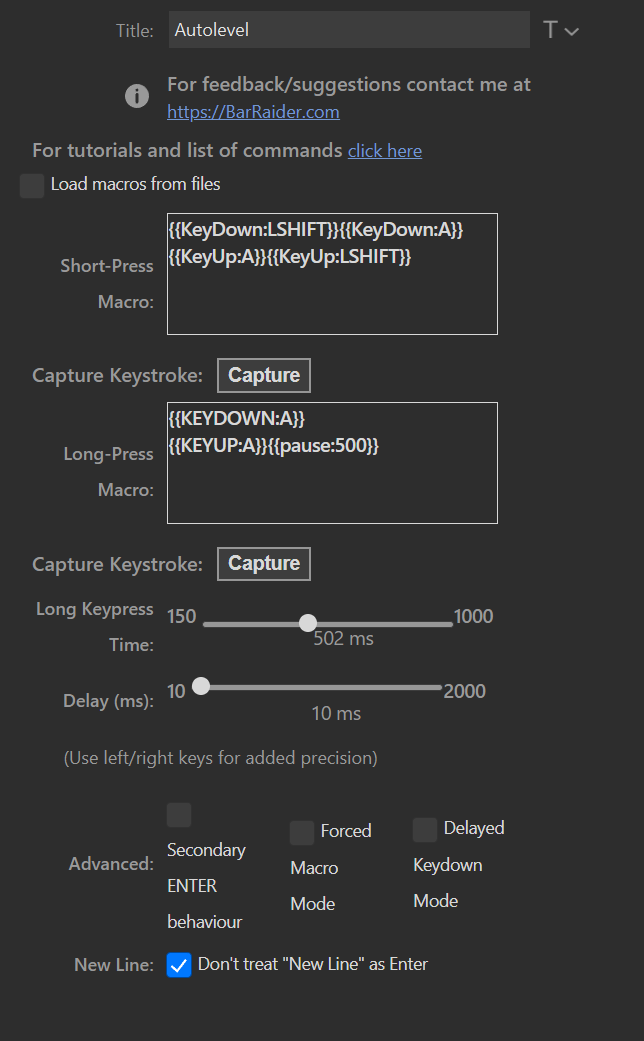Click the Delay (ms) slider handle
This screenshot has width=644, height=1041.
(x=201, y=686)
